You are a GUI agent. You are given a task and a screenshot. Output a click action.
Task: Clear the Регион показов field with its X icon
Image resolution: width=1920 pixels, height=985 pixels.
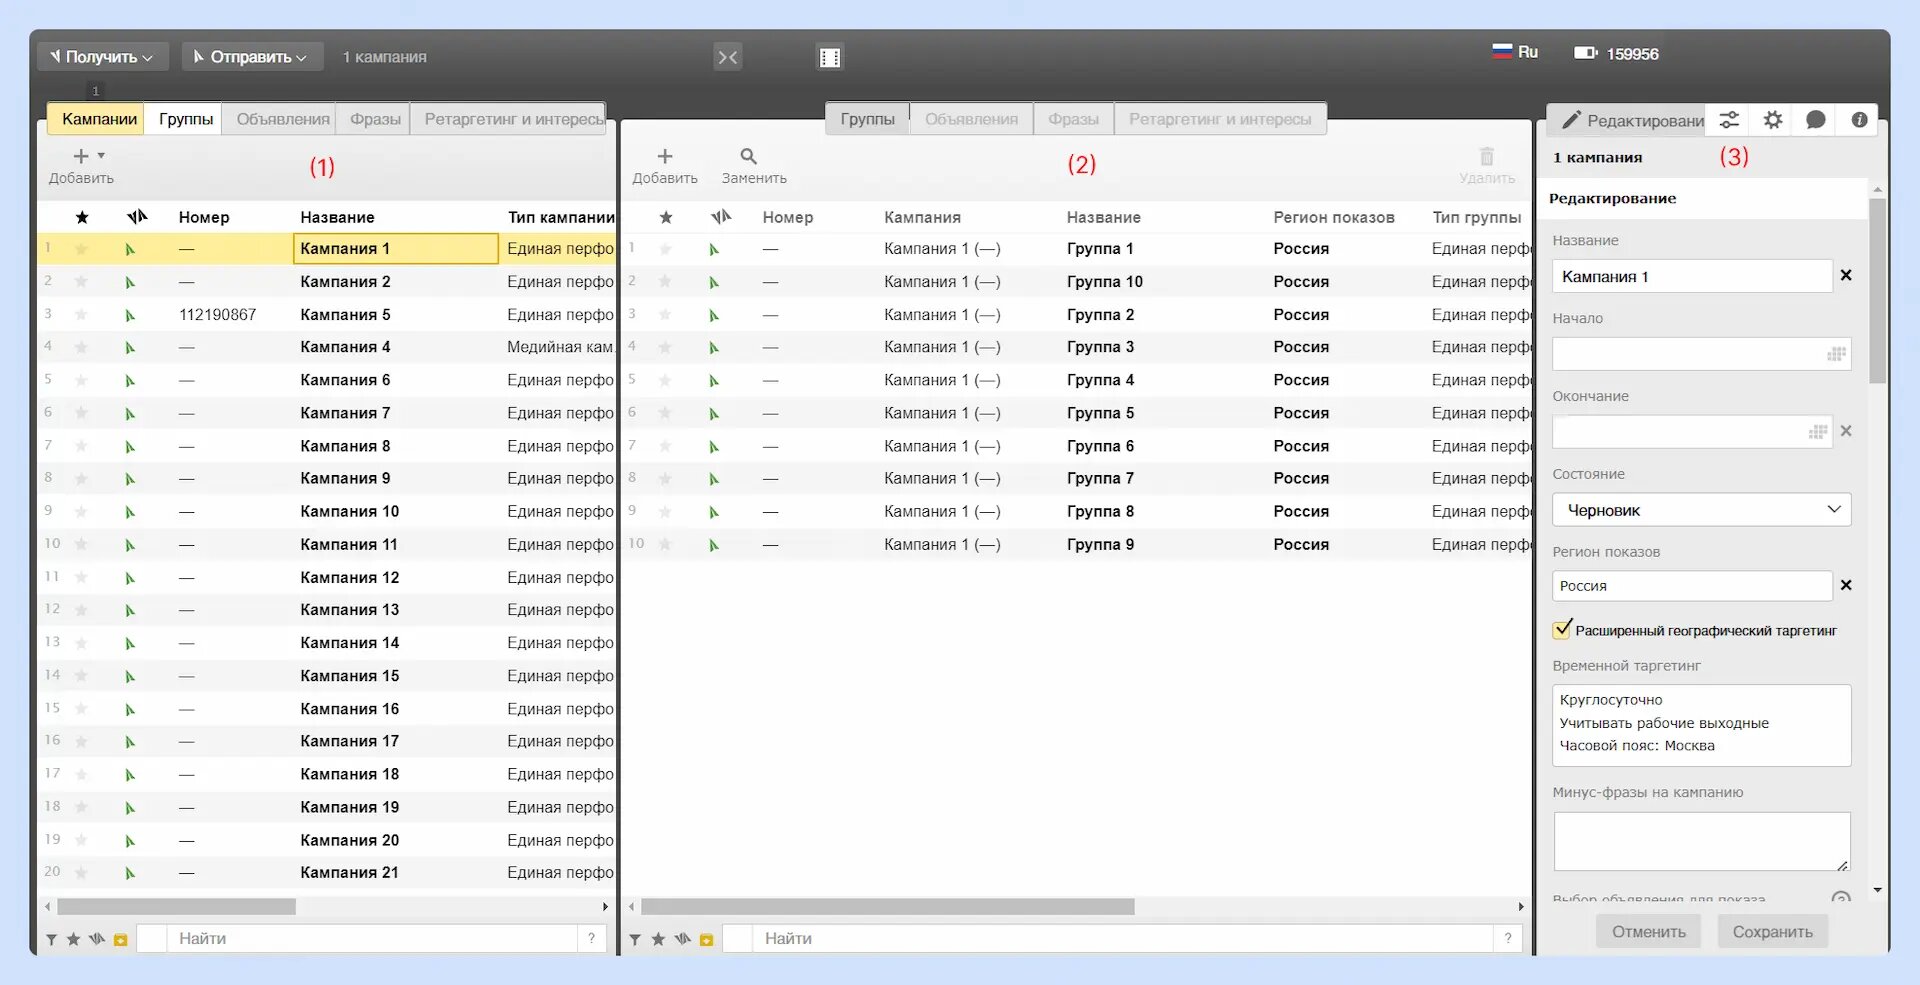(1846, 585)
